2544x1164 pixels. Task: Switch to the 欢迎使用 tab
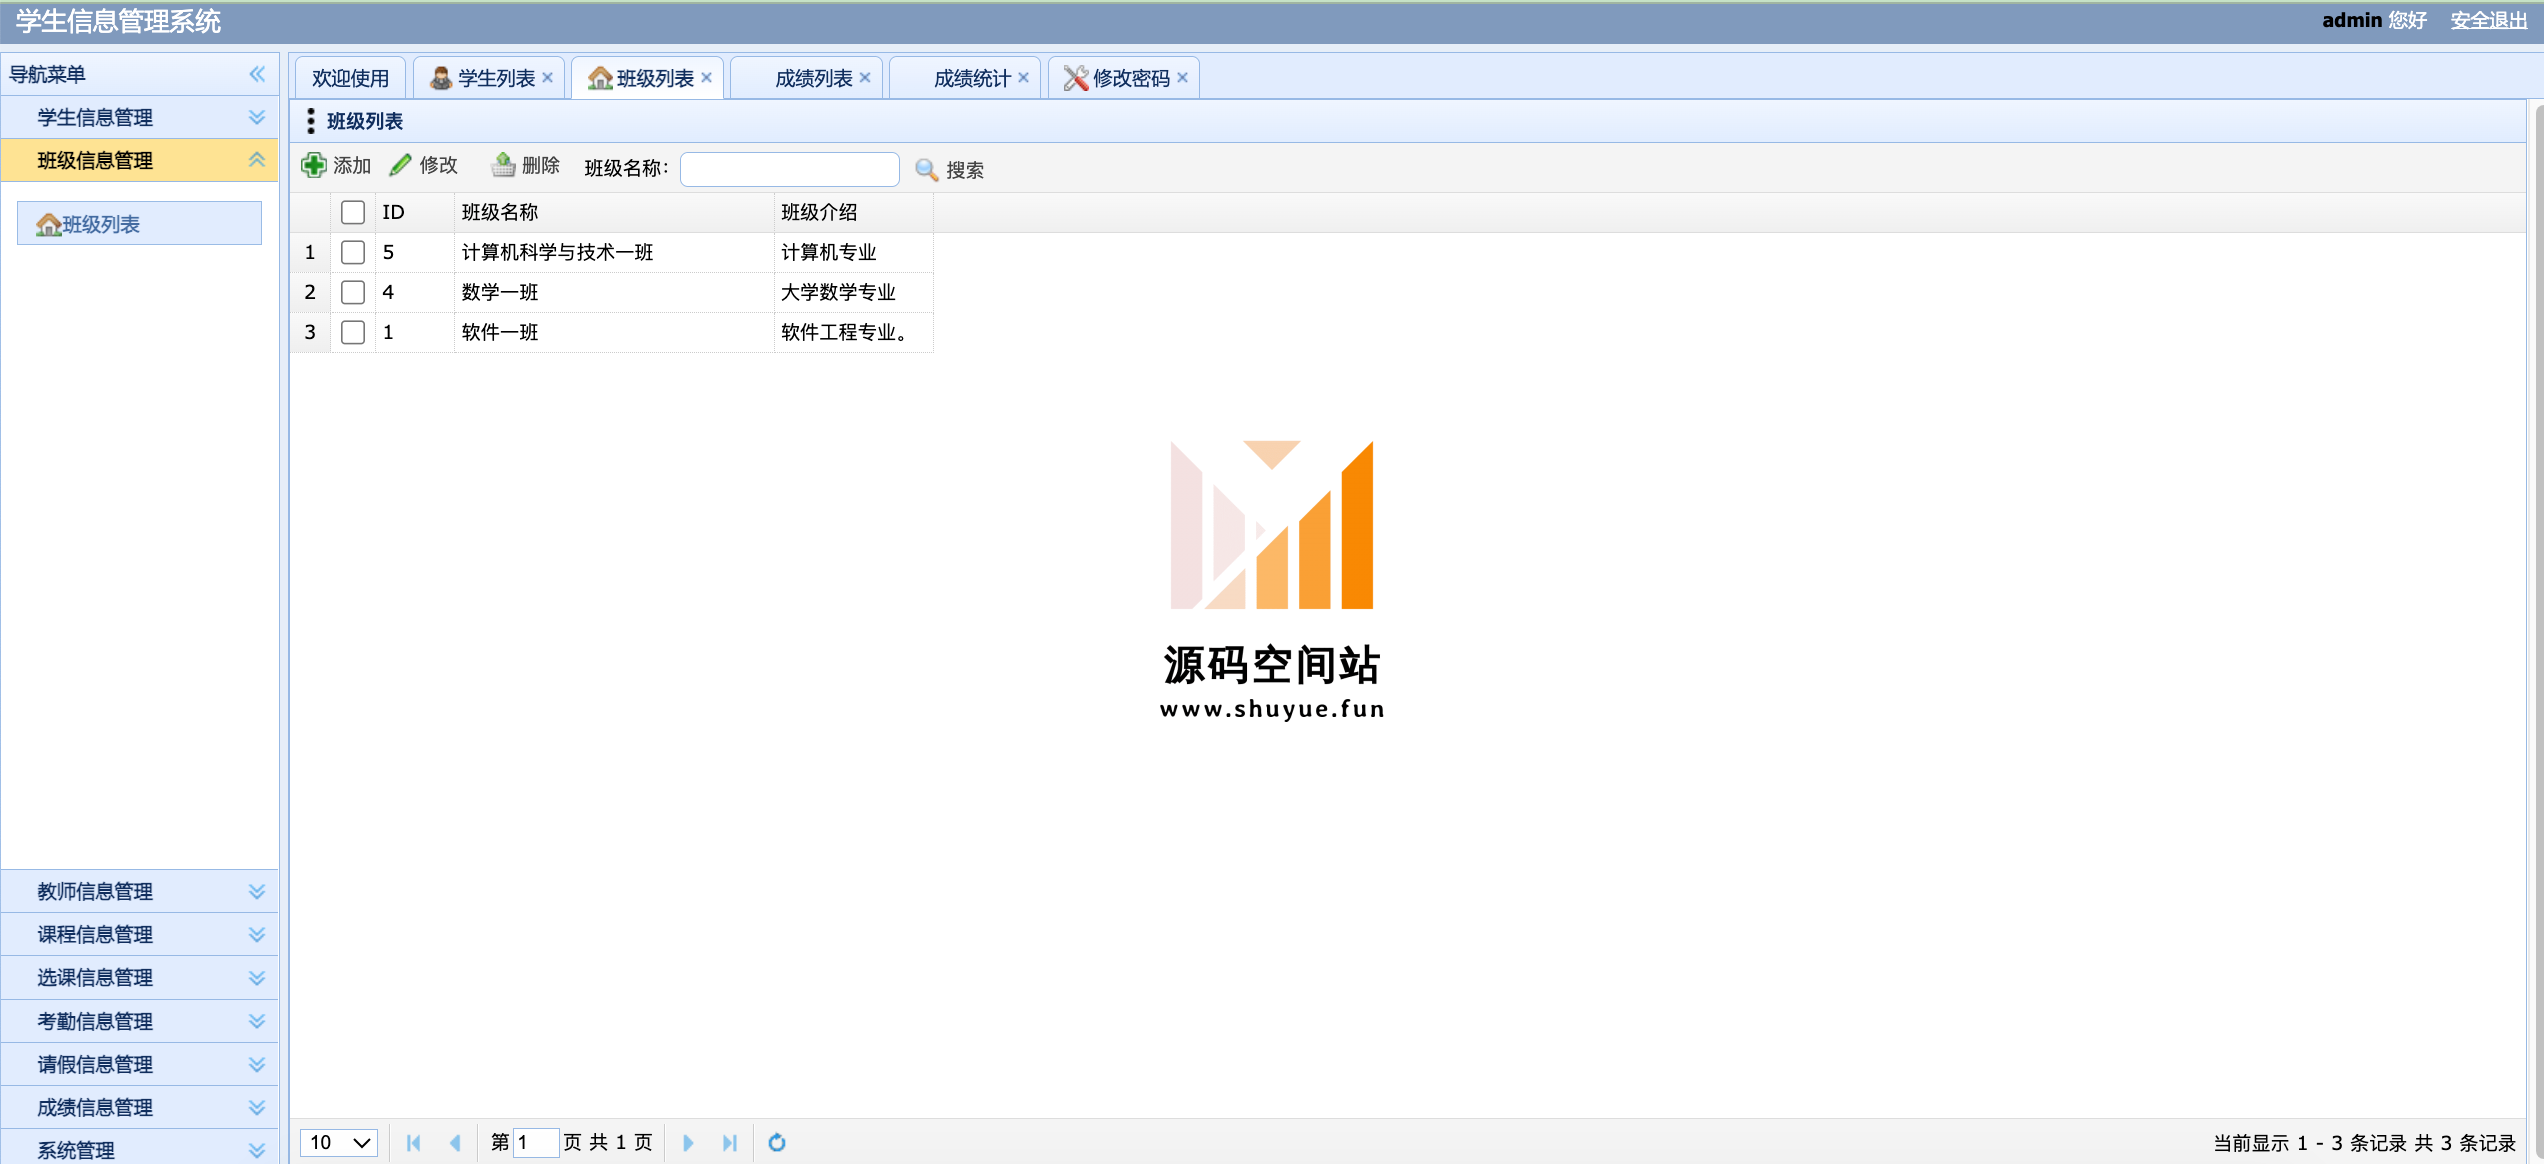pyautogui.click(x=350, y=78)
